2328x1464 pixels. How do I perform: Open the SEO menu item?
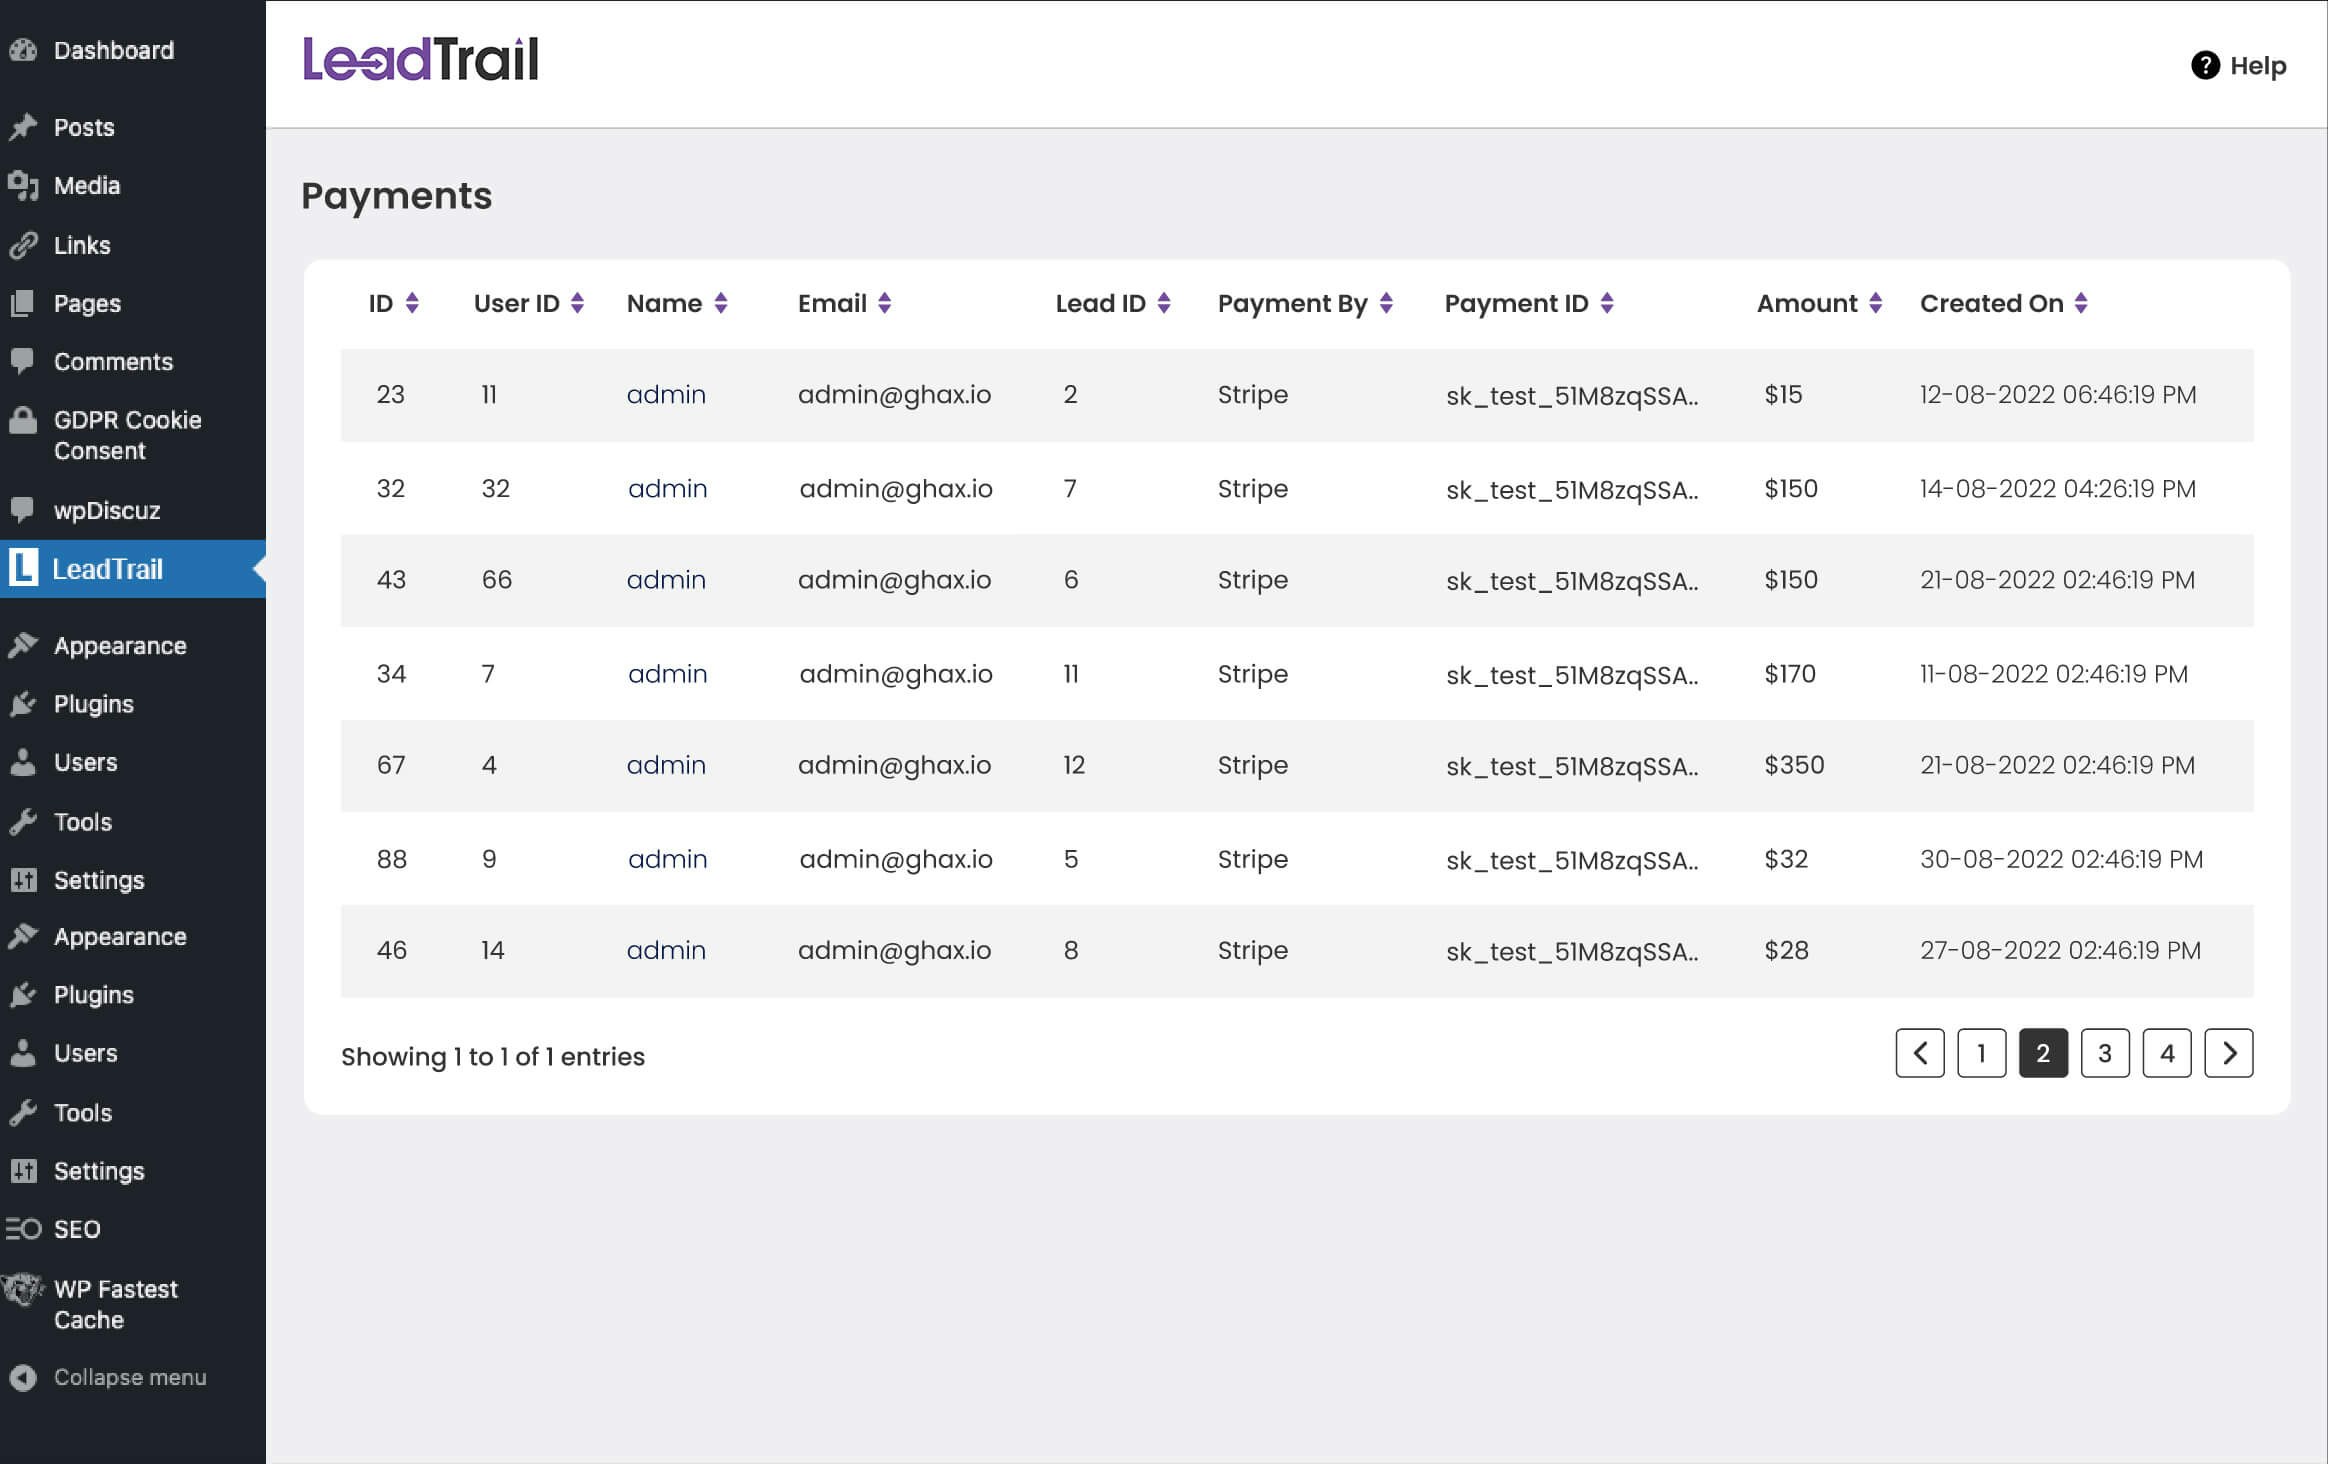coord(77,1229)
